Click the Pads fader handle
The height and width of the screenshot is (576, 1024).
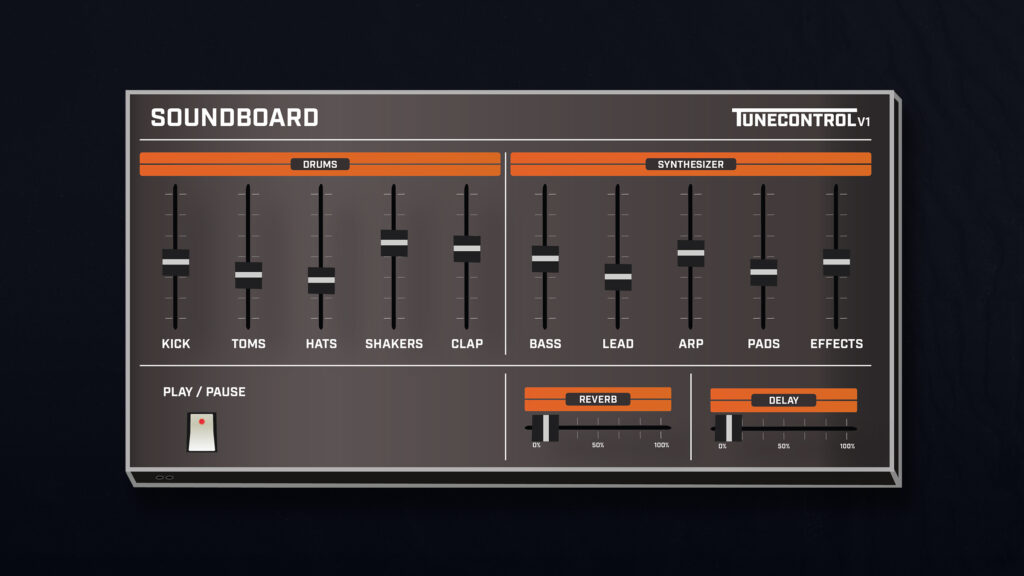764,272
